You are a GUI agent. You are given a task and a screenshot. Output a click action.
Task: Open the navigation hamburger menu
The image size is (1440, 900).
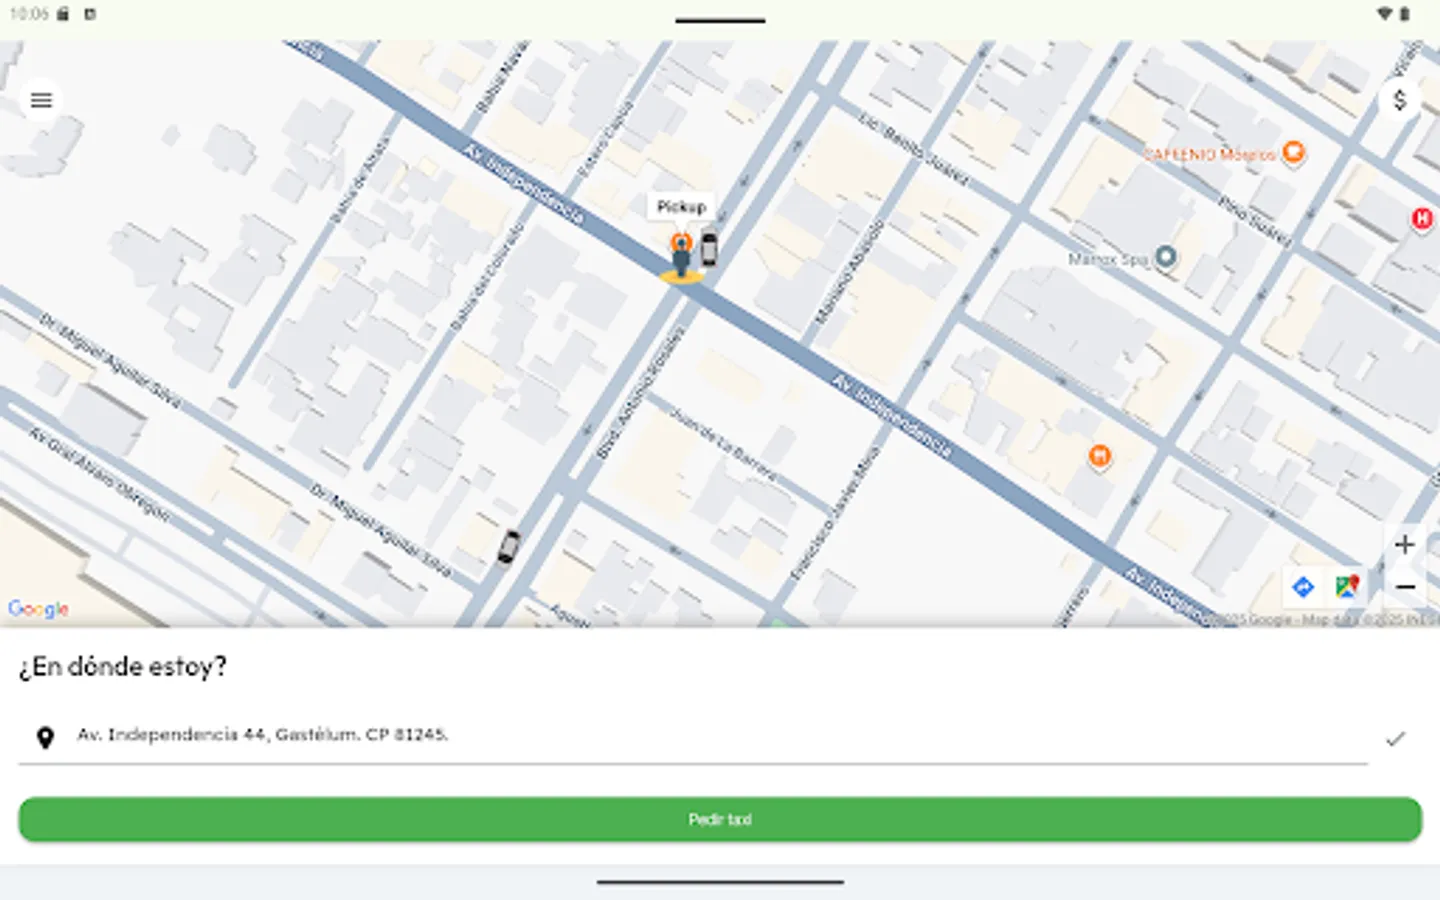click(40, 100)
